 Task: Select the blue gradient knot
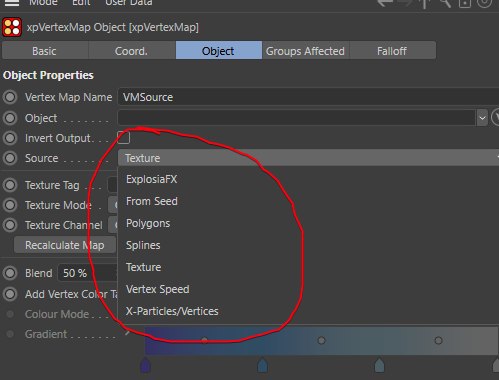[263, 365]
